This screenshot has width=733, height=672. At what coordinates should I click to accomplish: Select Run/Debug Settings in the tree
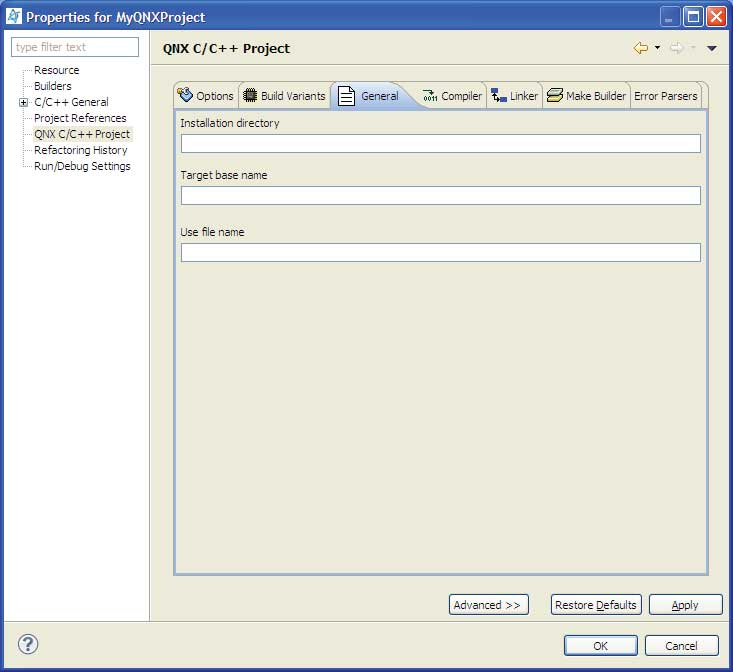coord(82,166)
